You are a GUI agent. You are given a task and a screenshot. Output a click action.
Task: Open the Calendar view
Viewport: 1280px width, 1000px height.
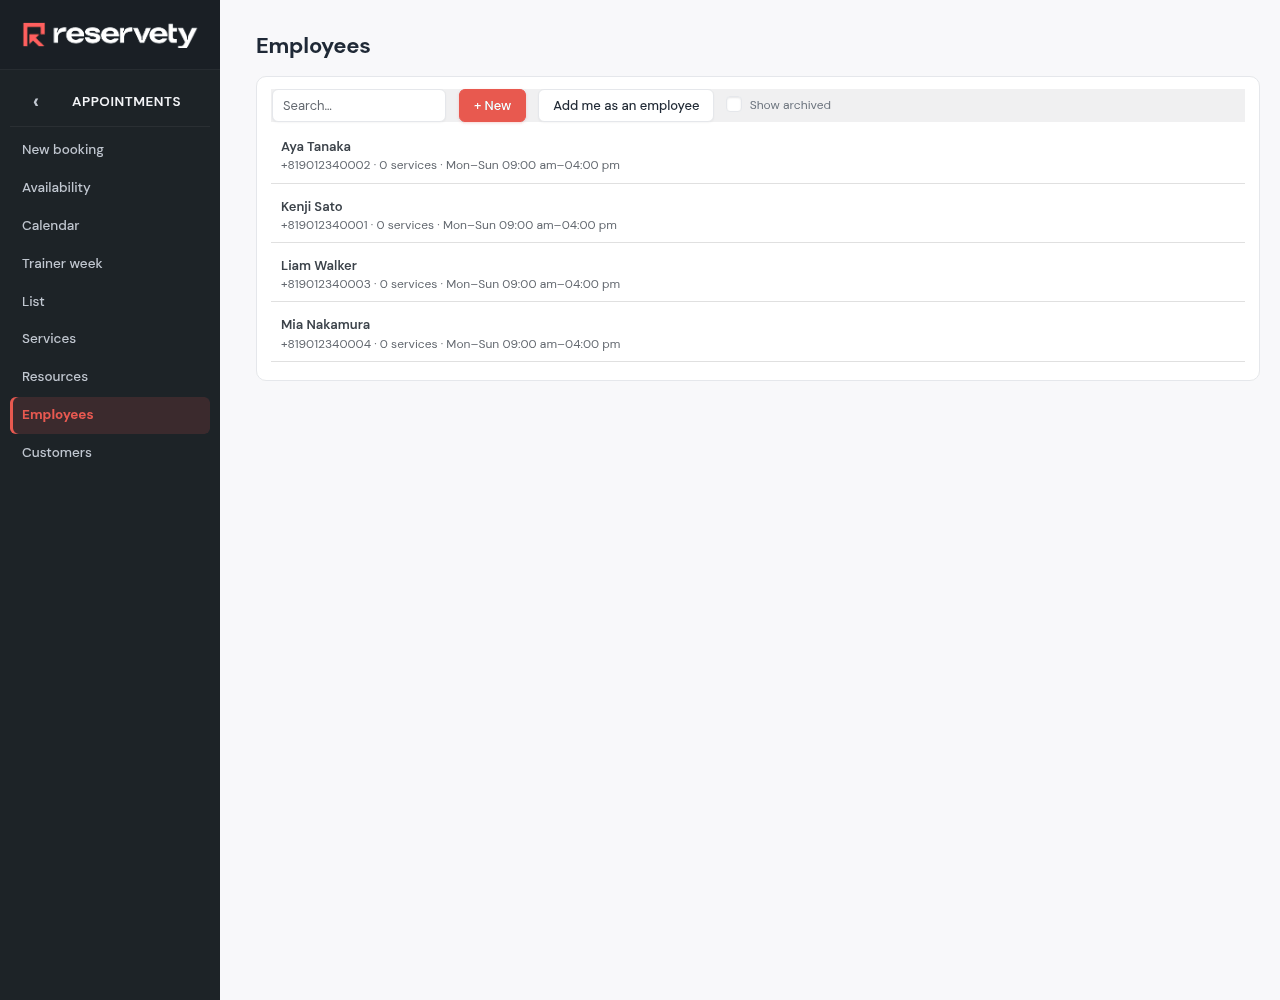[110, 226]
